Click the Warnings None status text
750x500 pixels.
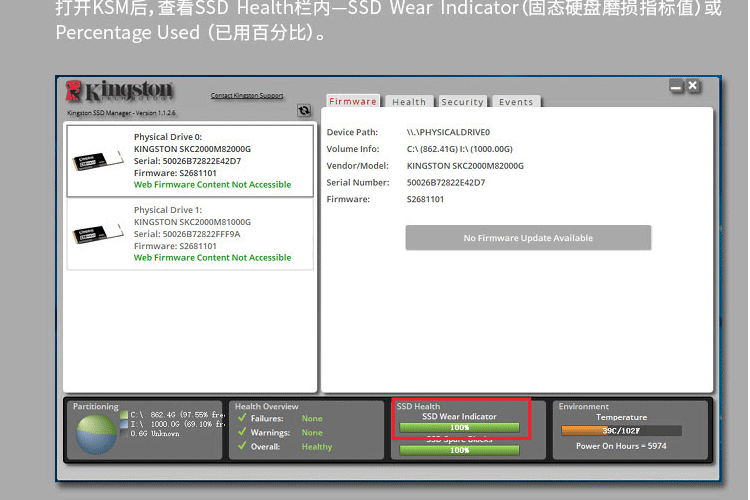[312, 433]
